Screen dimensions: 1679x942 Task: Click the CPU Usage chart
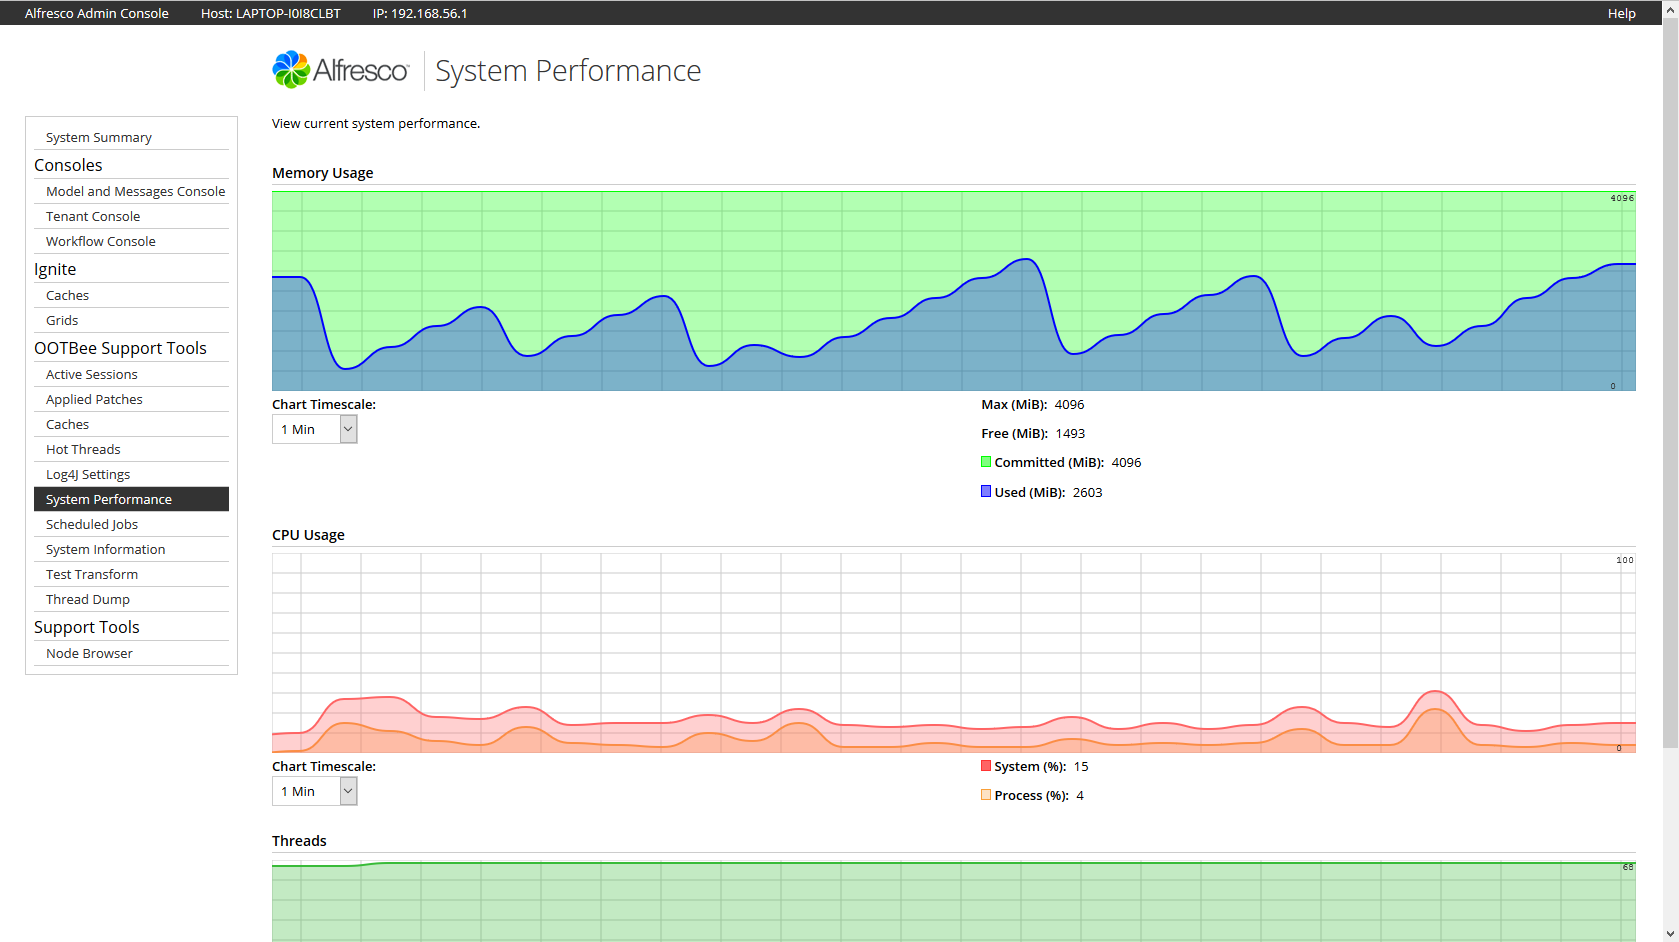954,653
